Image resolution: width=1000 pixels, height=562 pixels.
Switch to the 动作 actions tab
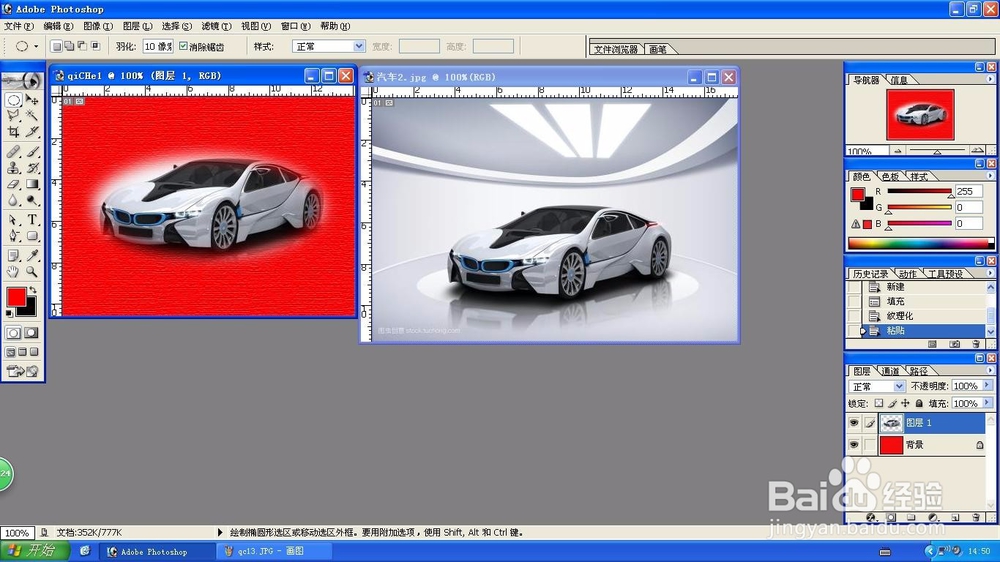click(x=908, y=274)
